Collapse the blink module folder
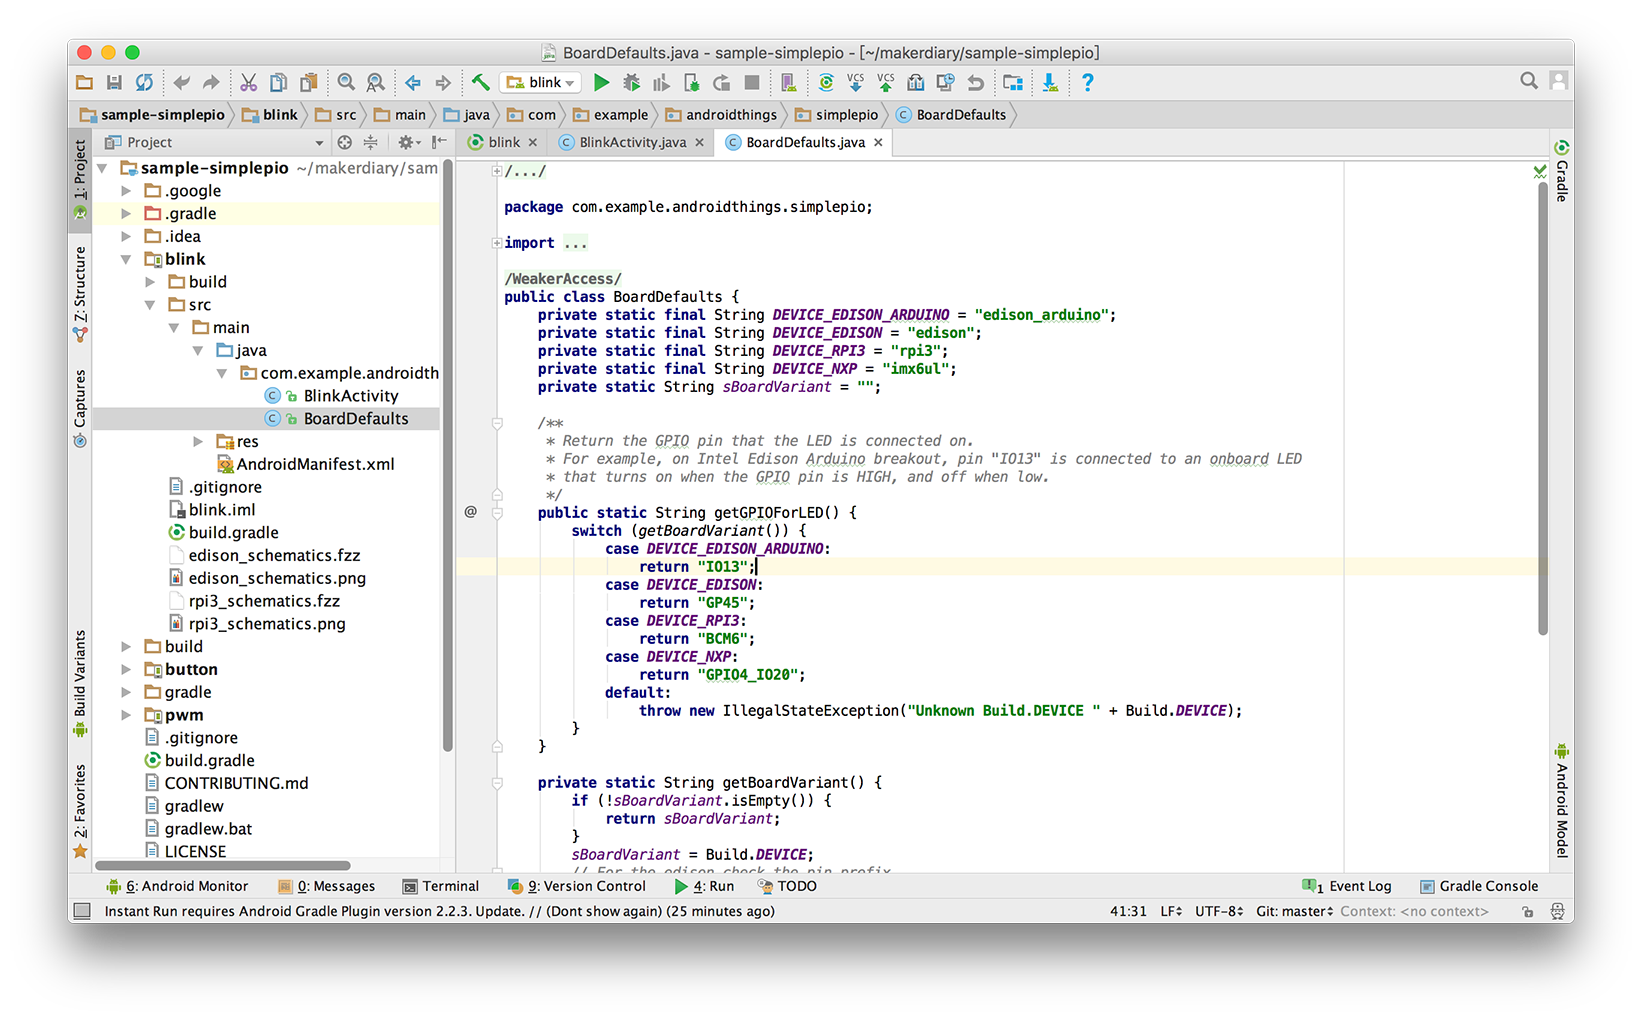This screenshot has width=1642, height=1019. [126, 259]
